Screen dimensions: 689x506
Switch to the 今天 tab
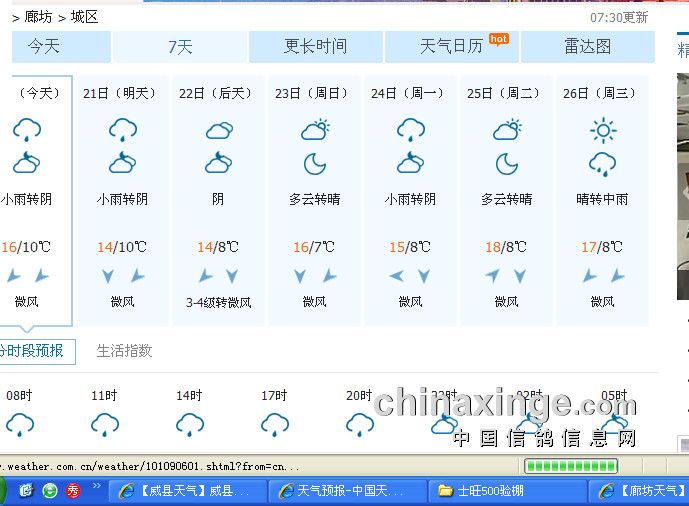pos(44,47)
